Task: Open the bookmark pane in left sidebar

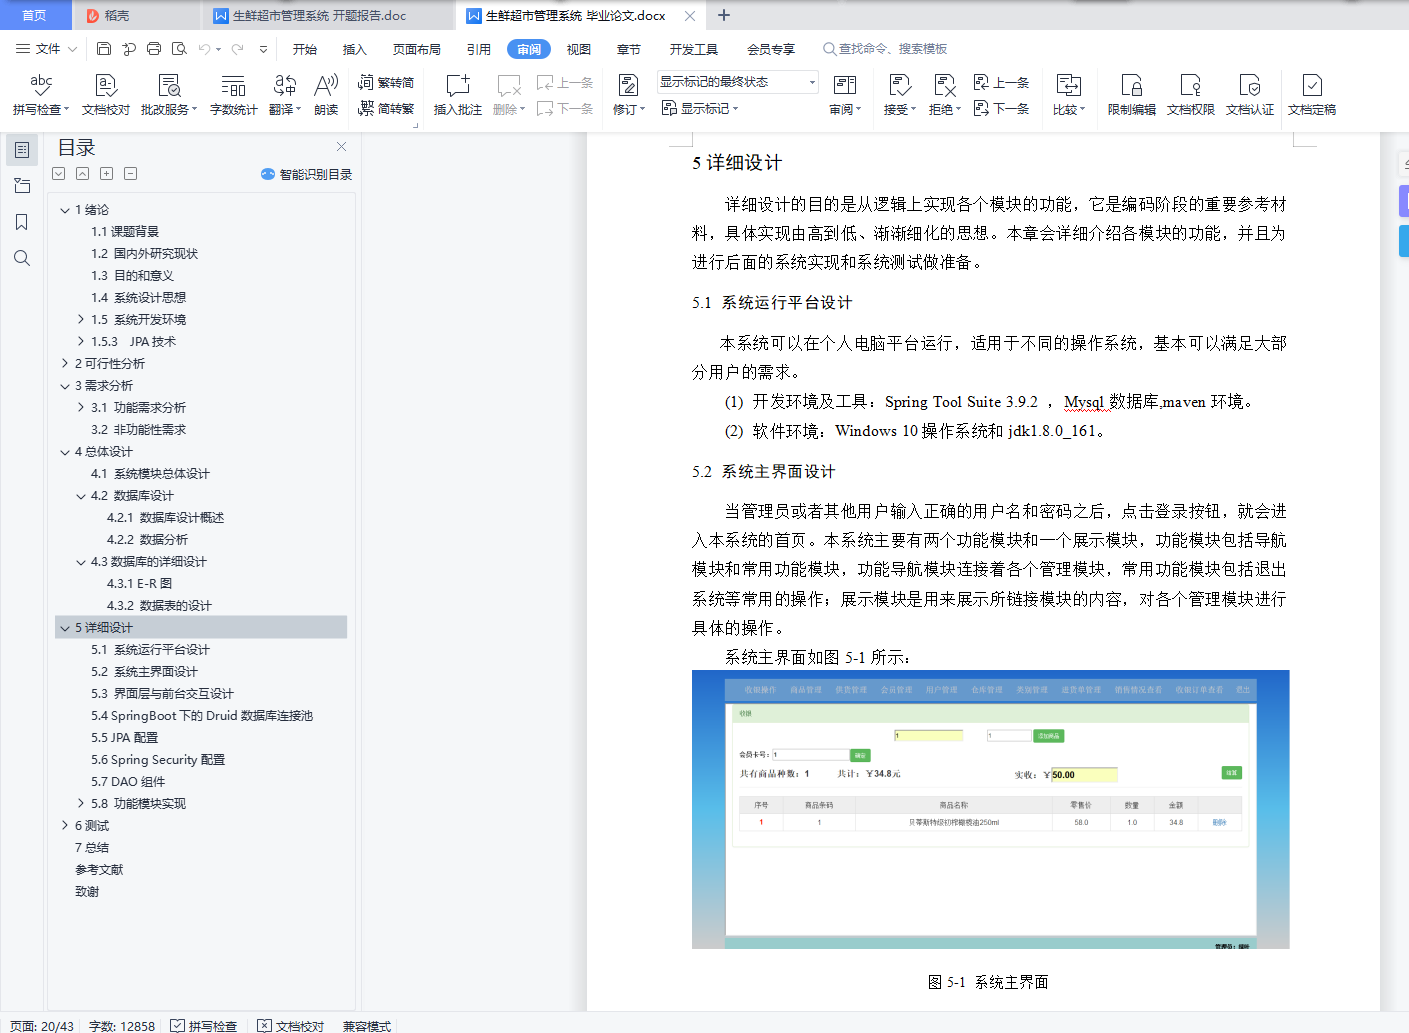Action: [22, 222]
